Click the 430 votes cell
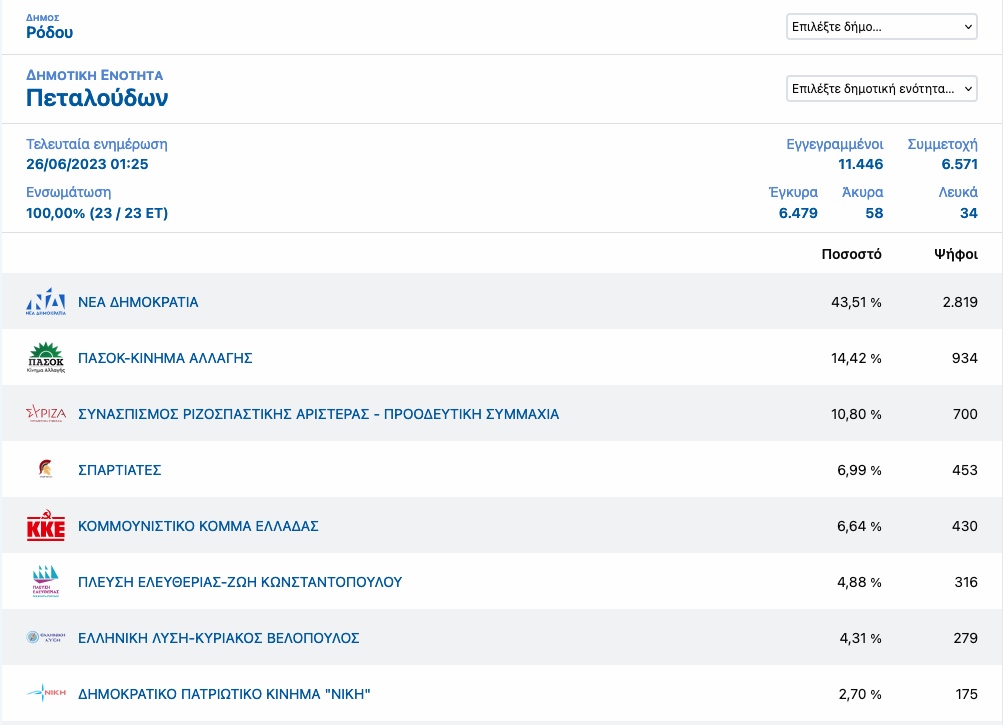 click(965, 526)
